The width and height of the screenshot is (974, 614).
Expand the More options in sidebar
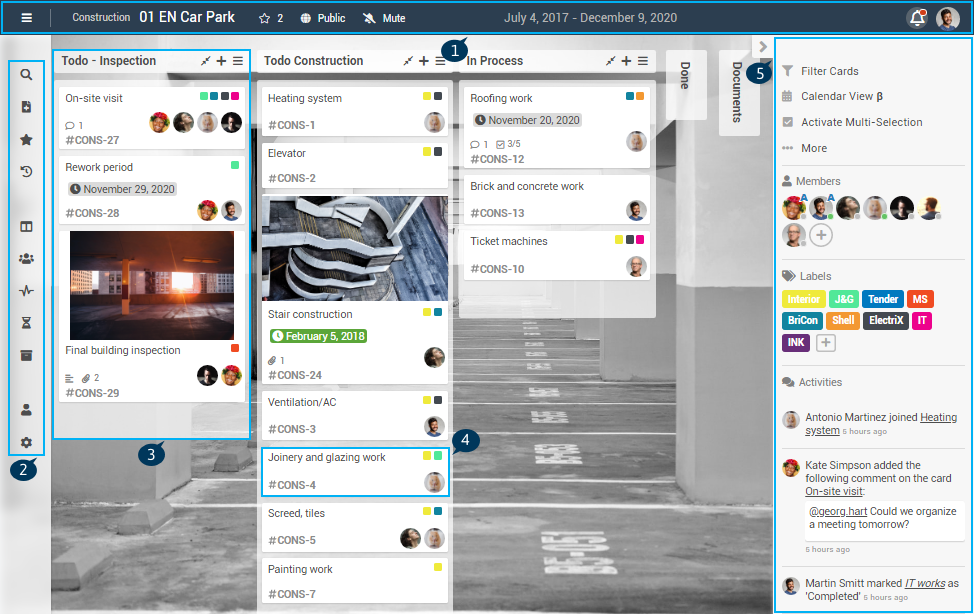(x=813, y=148)
